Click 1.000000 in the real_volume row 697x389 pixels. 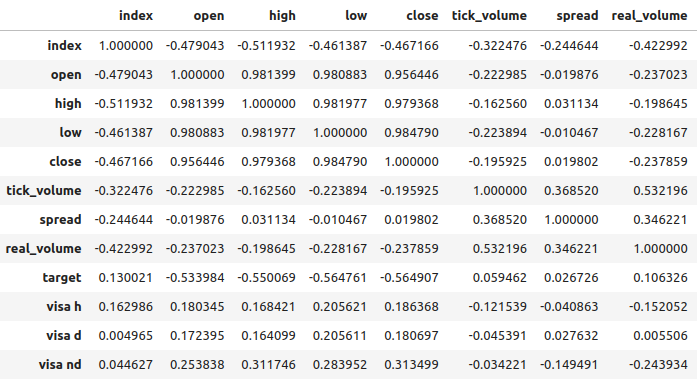[x=661, y=249]
